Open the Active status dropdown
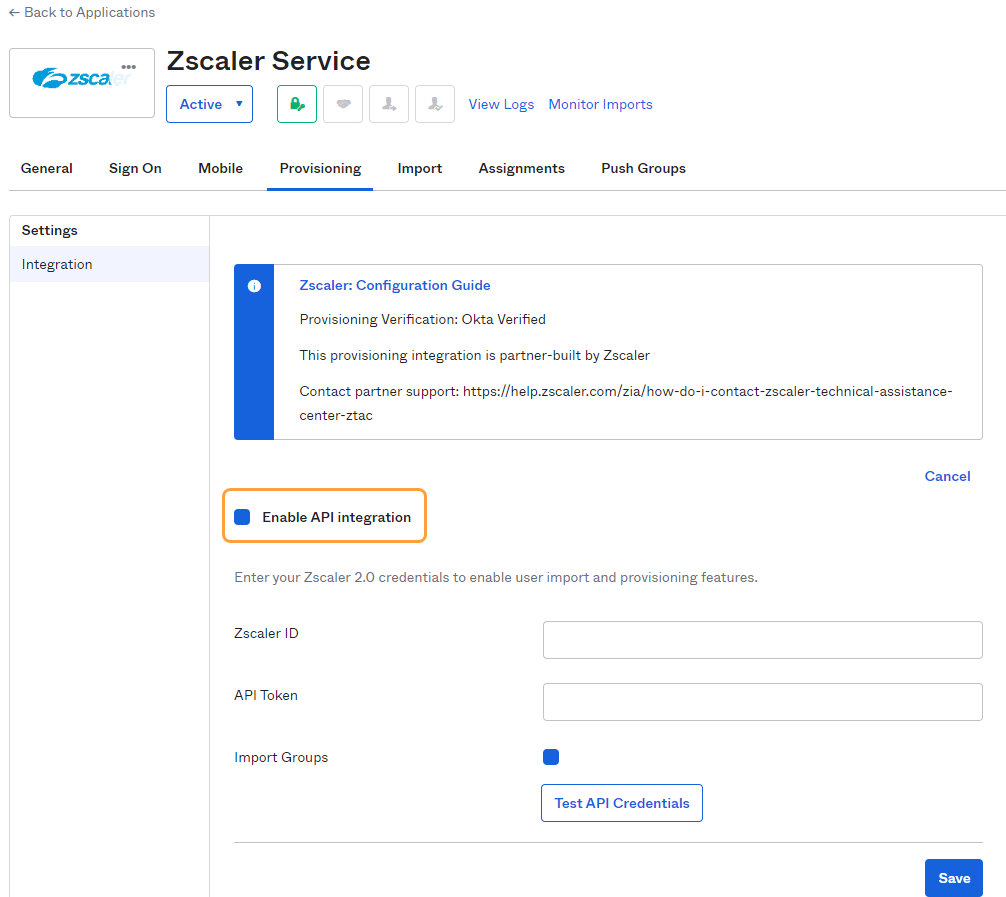This screenshot has height=897, width=1006. coord(209,104)
